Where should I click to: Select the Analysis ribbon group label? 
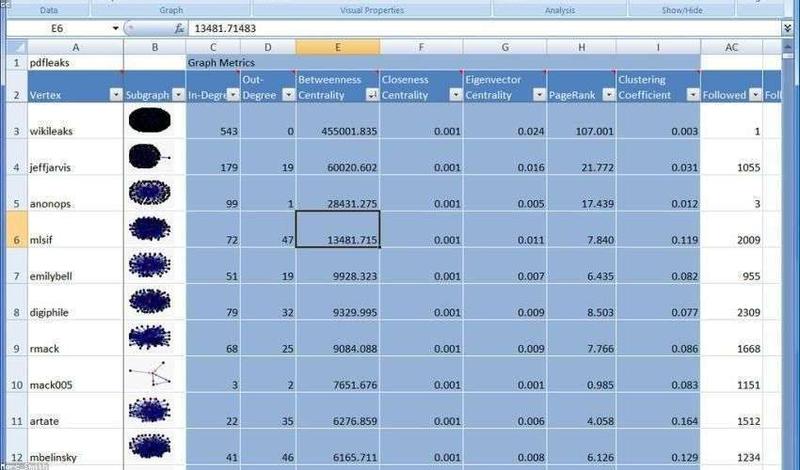coord(560,10)
